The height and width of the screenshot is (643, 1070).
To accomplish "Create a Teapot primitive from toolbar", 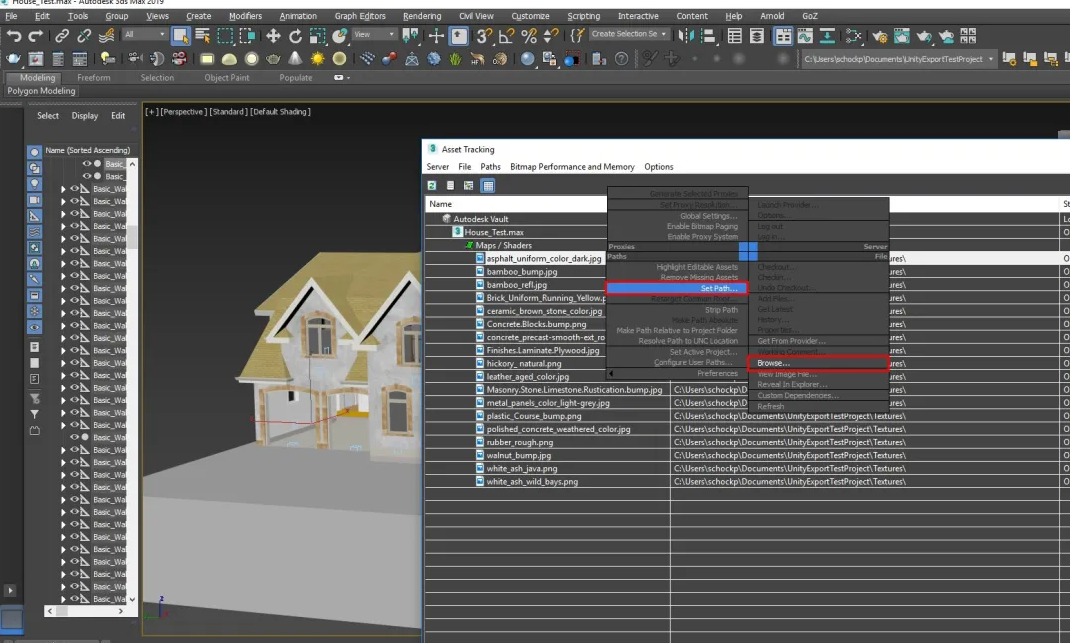I will click(273, 59).
